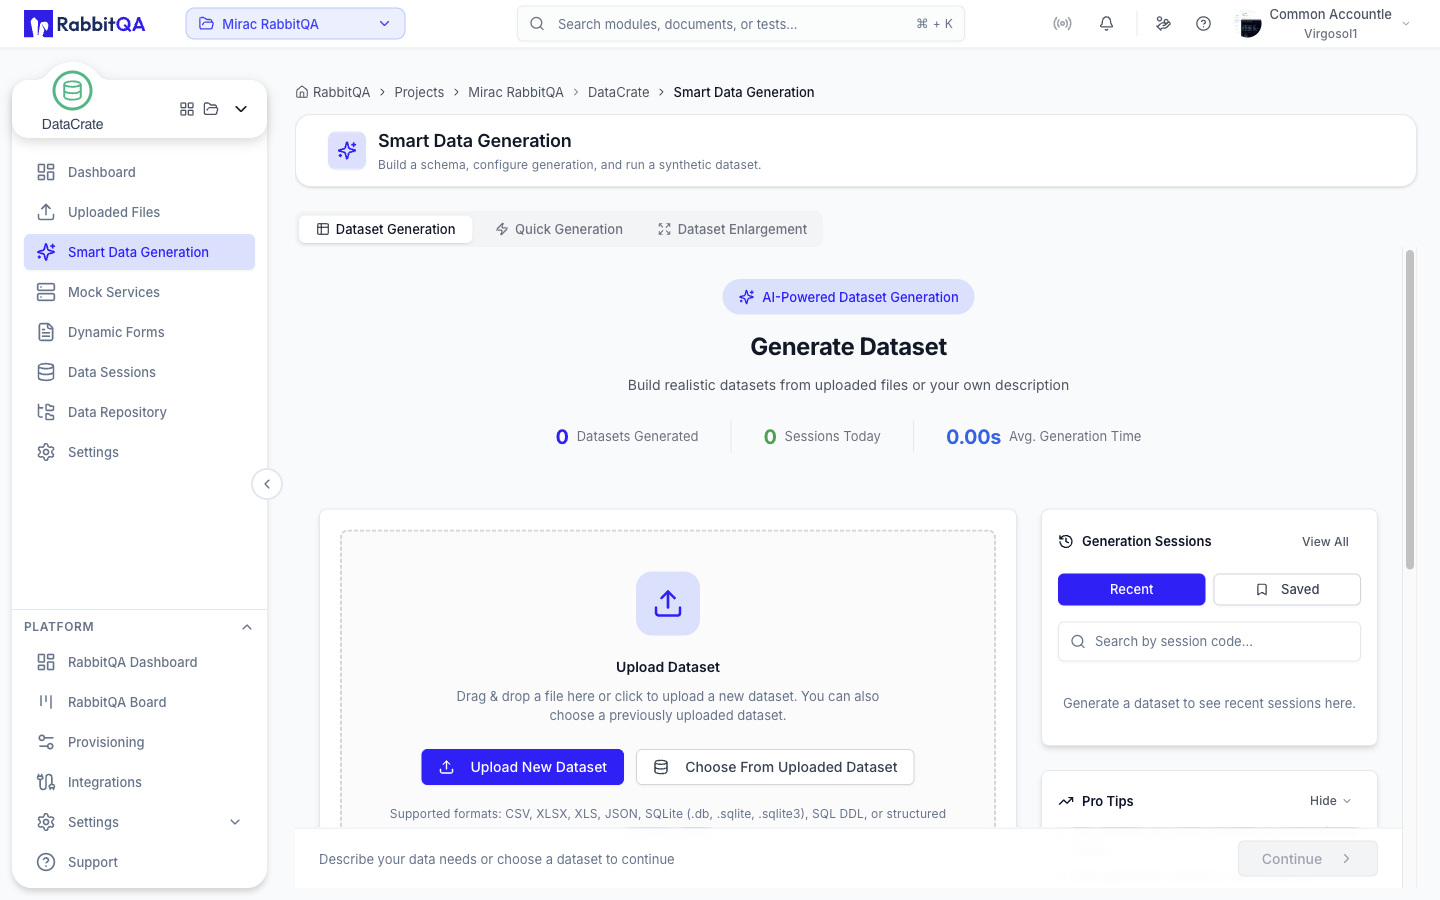This screenshot has width=1440, height=900.
Task: Open RabbitQA Board from Platform
Action: [x=139, y=702]
